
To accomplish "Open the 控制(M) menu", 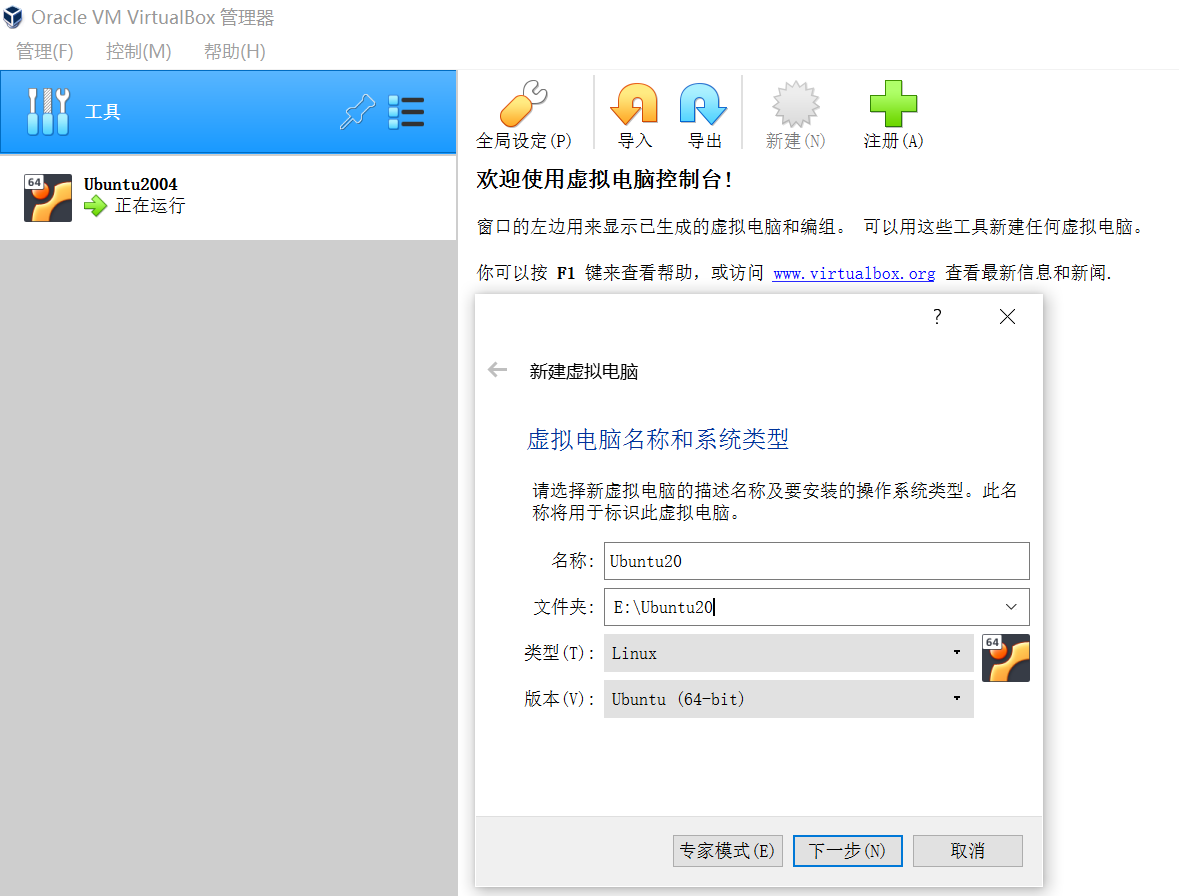I will click(x=139, y=51).
